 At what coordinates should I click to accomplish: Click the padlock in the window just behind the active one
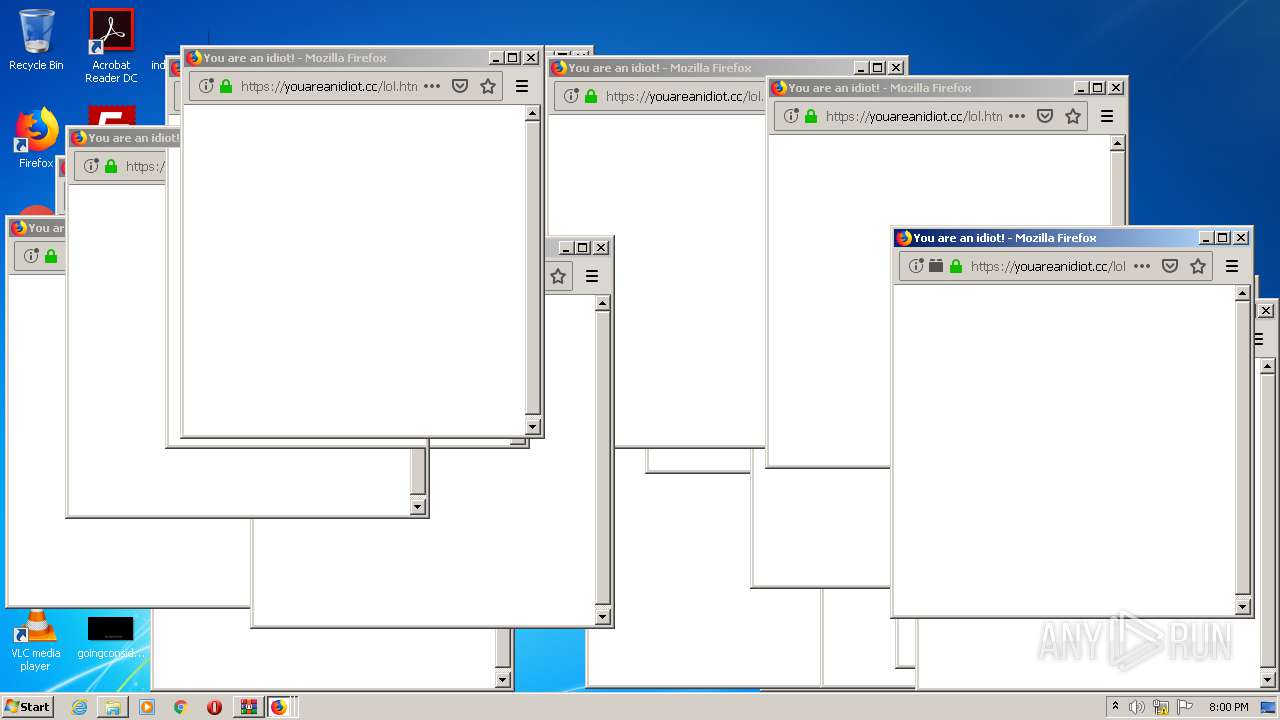click(x=811, y=116)
